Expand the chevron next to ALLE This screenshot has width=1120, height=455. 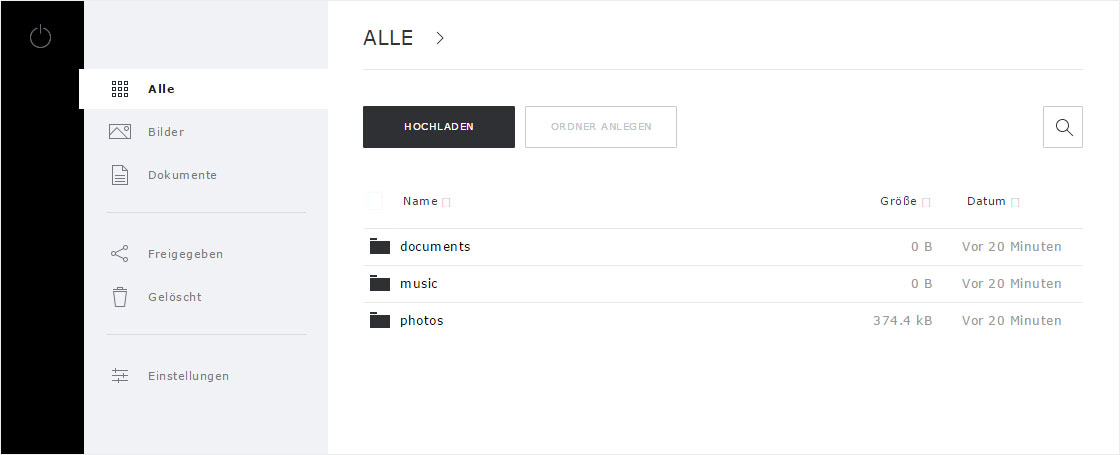440,38
